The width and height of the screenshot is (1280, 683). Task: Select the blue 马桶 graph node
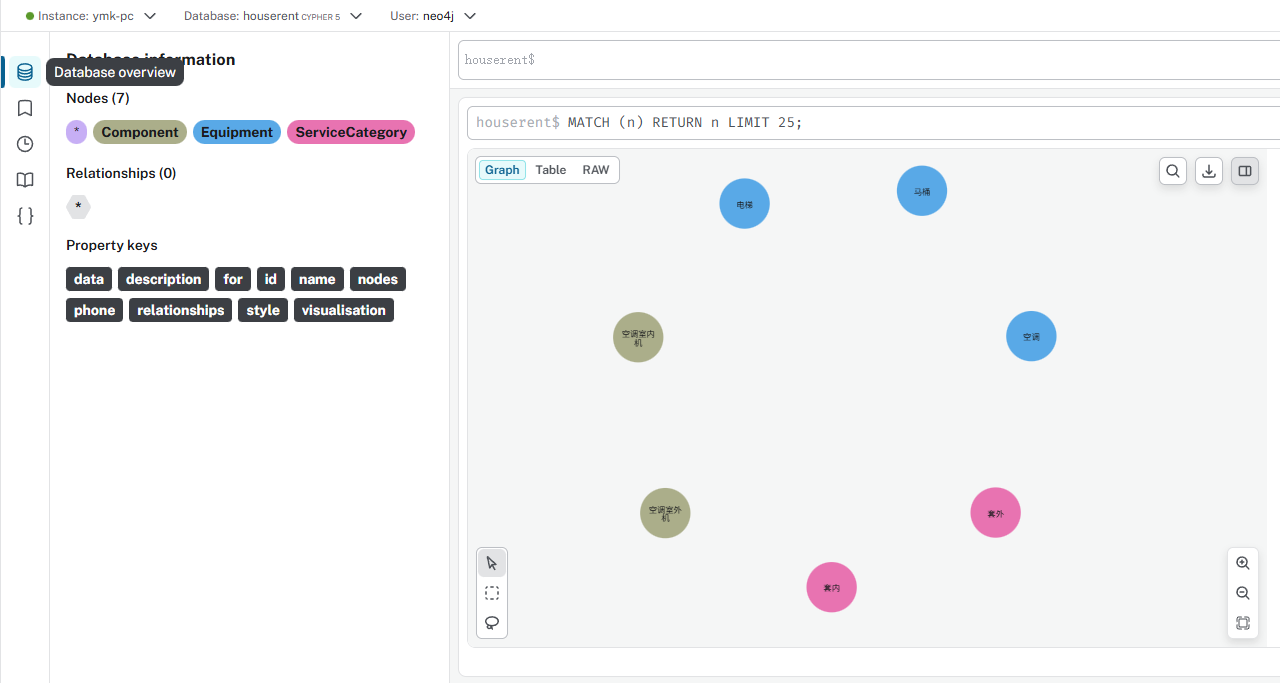(x=922, y=190)
